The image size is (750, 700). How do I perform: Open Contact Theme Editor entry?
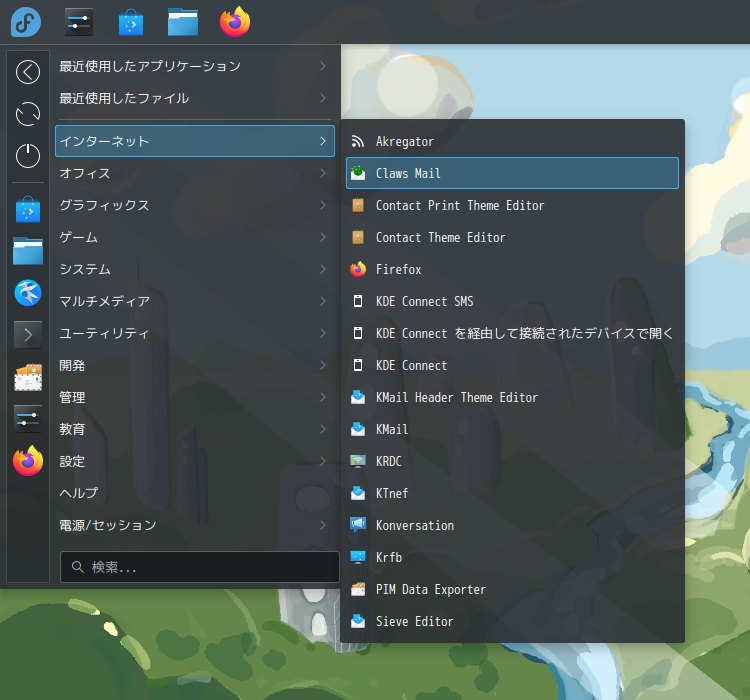tap(512, 237)
